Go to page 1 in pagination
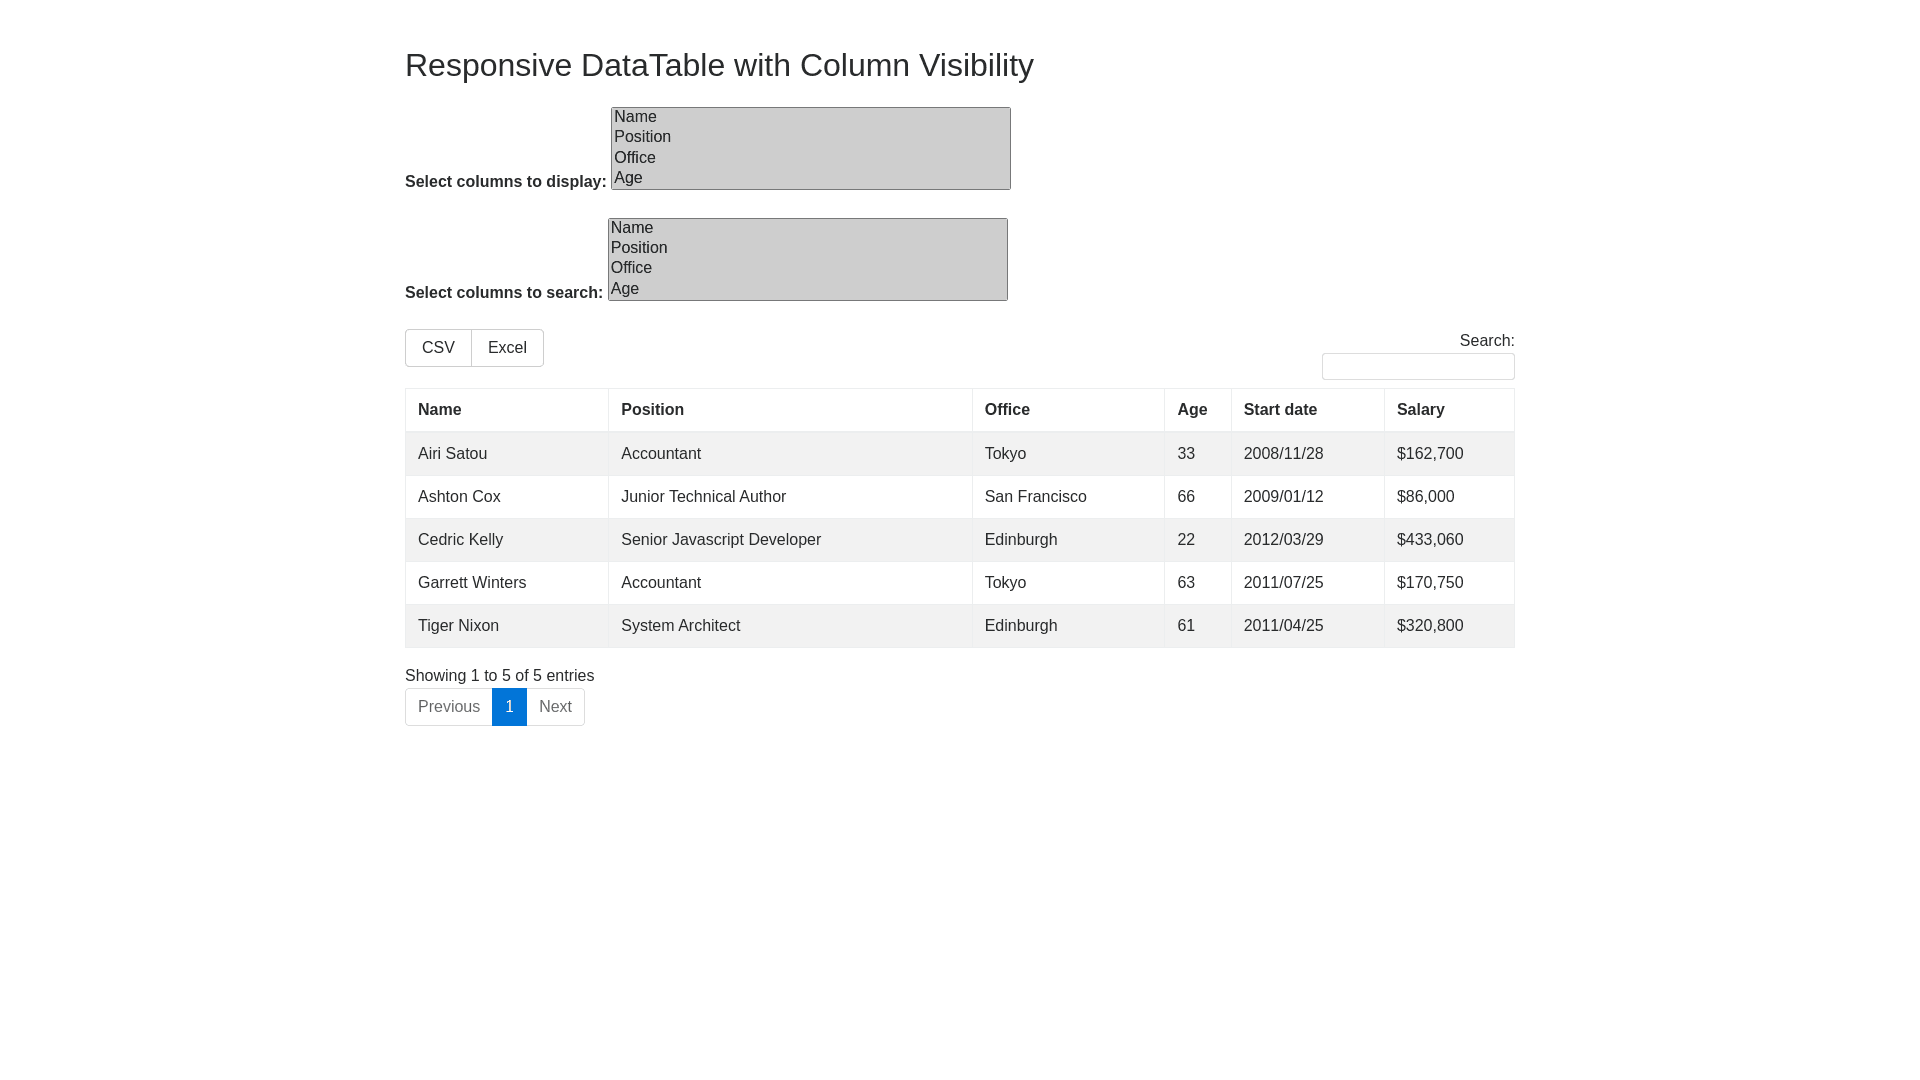 pos(509,707)
